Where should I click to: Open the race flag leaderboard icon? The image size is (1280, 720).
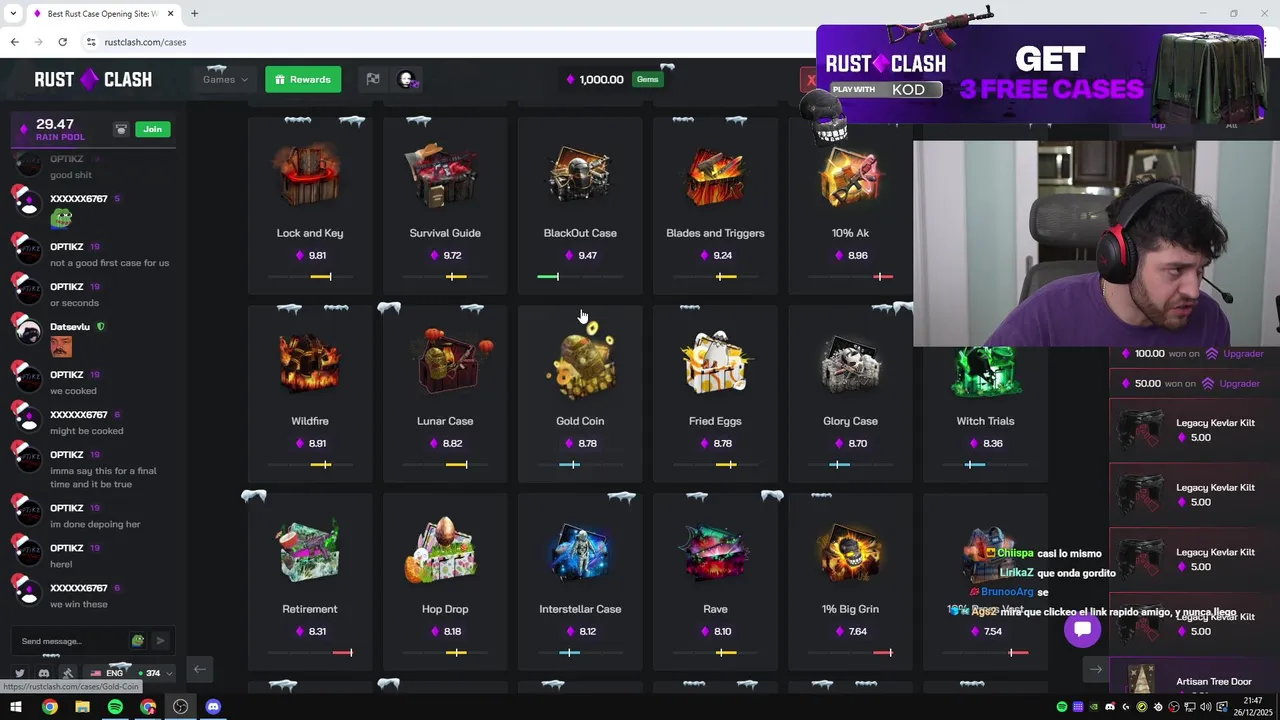pyautogui.click(x=373, y=79)
